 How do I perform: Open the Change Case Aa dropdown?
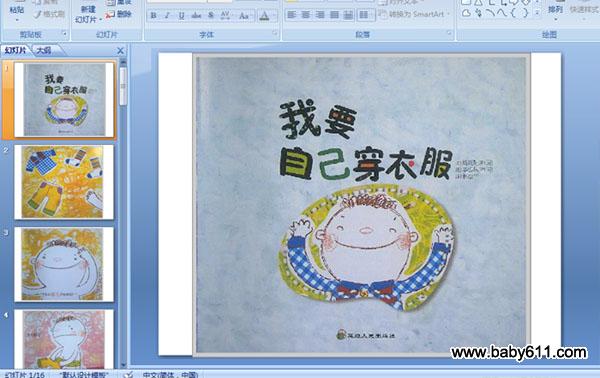244,16
